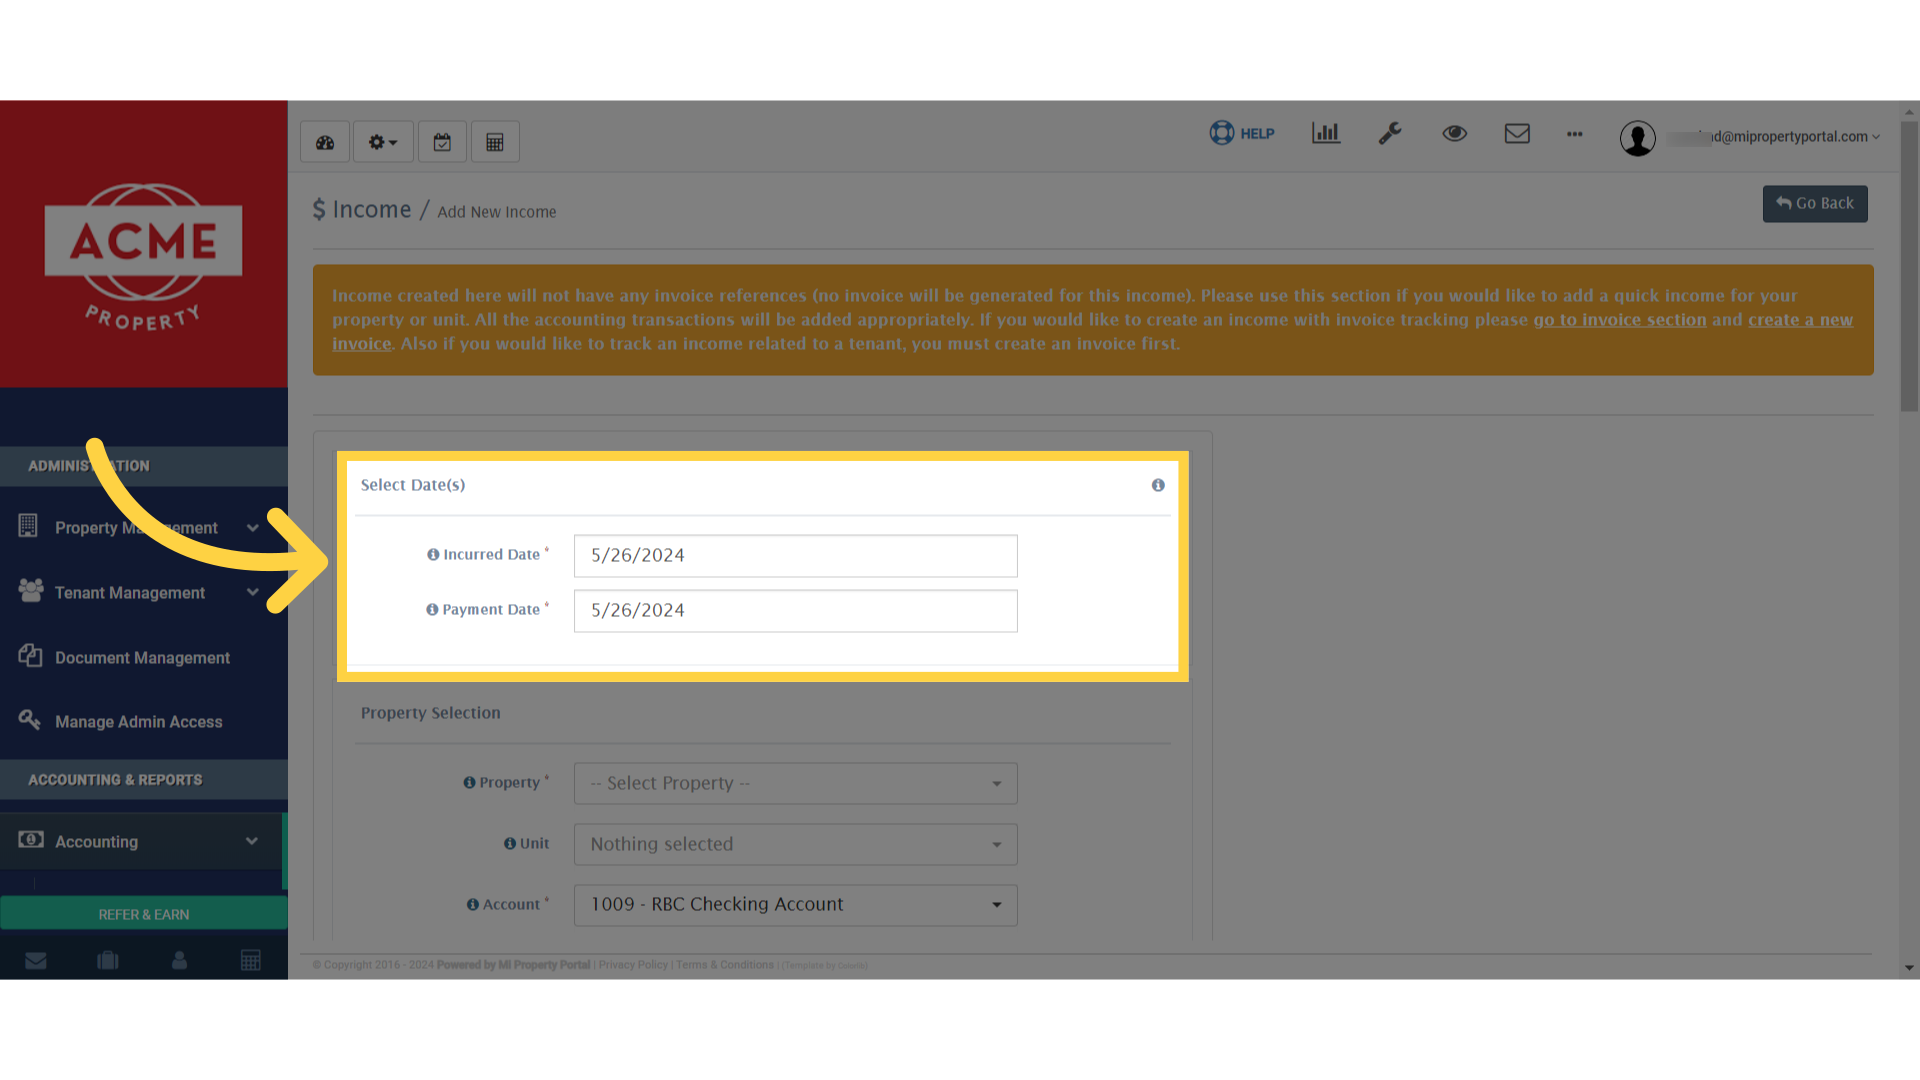The image size is (1920, 1080).
Task: Click the ACME Property logo
Action: (x=144, y=257)
